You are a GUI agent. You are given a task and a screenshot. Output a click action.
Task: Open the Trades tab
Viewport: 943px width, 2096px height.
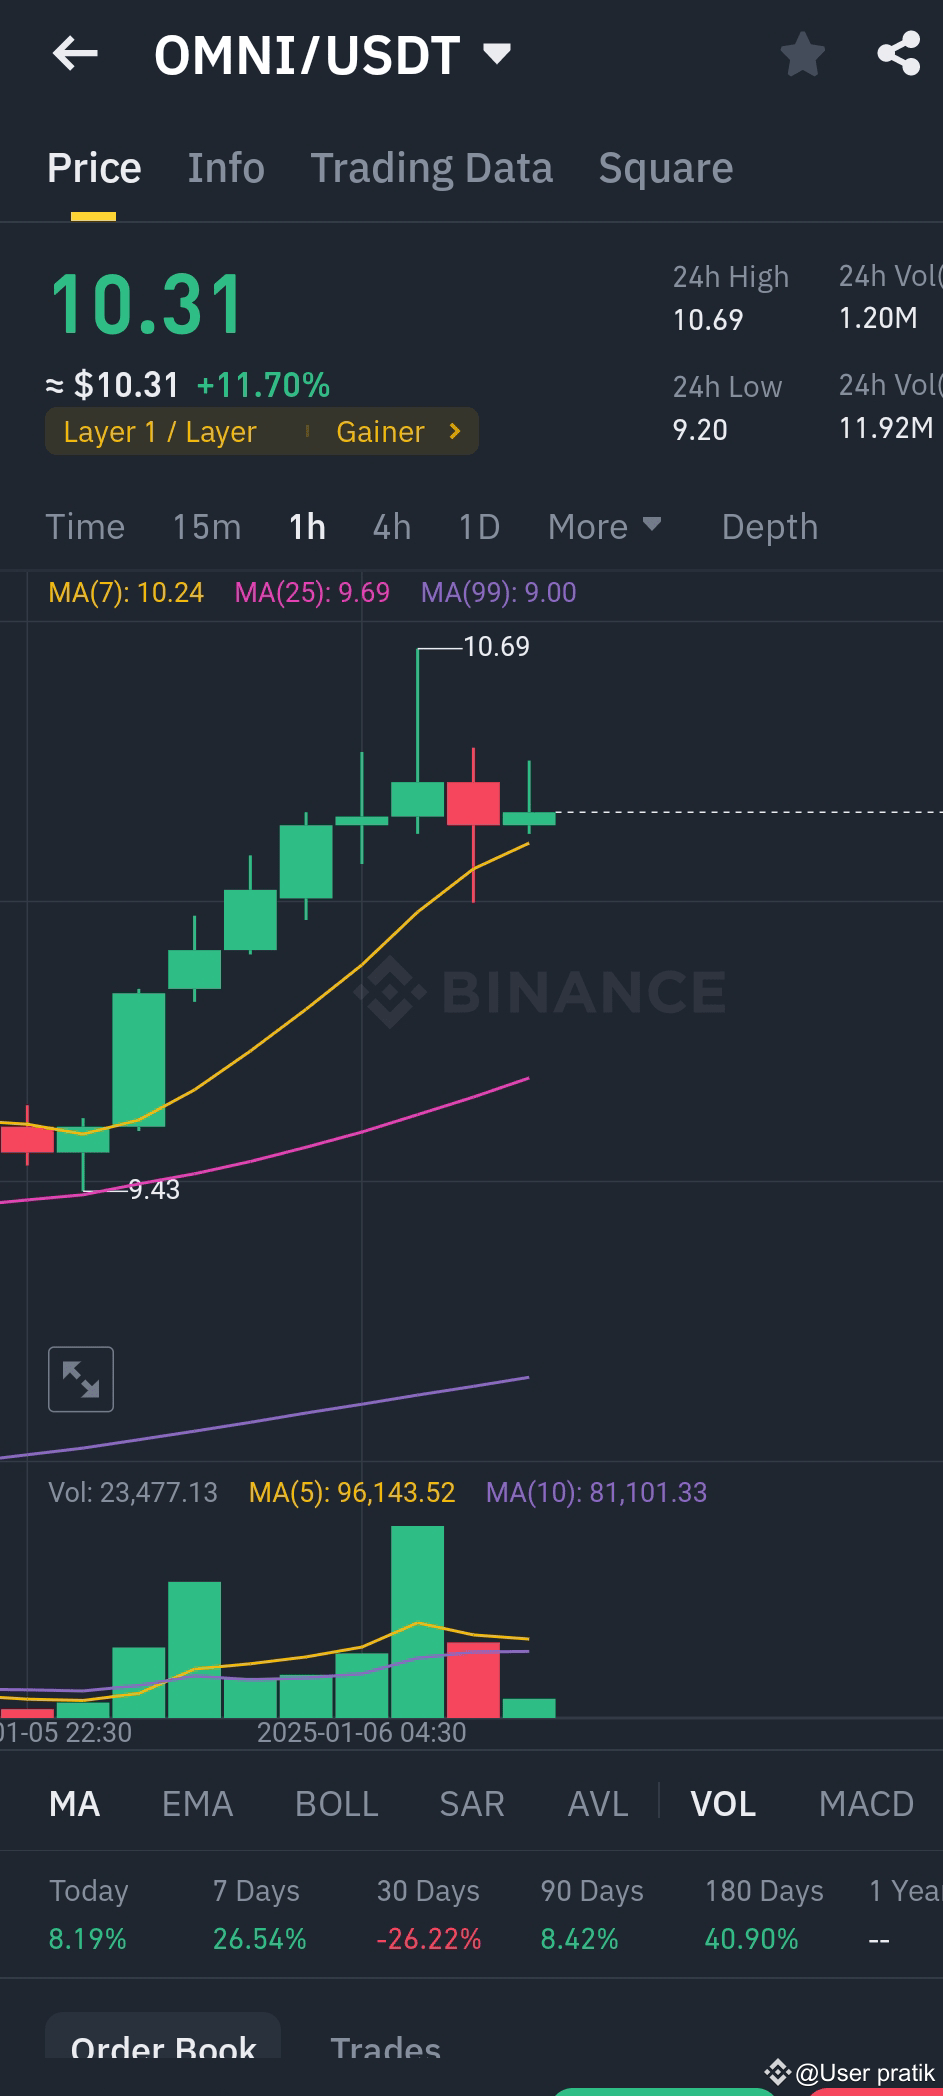coord(385,2046)
